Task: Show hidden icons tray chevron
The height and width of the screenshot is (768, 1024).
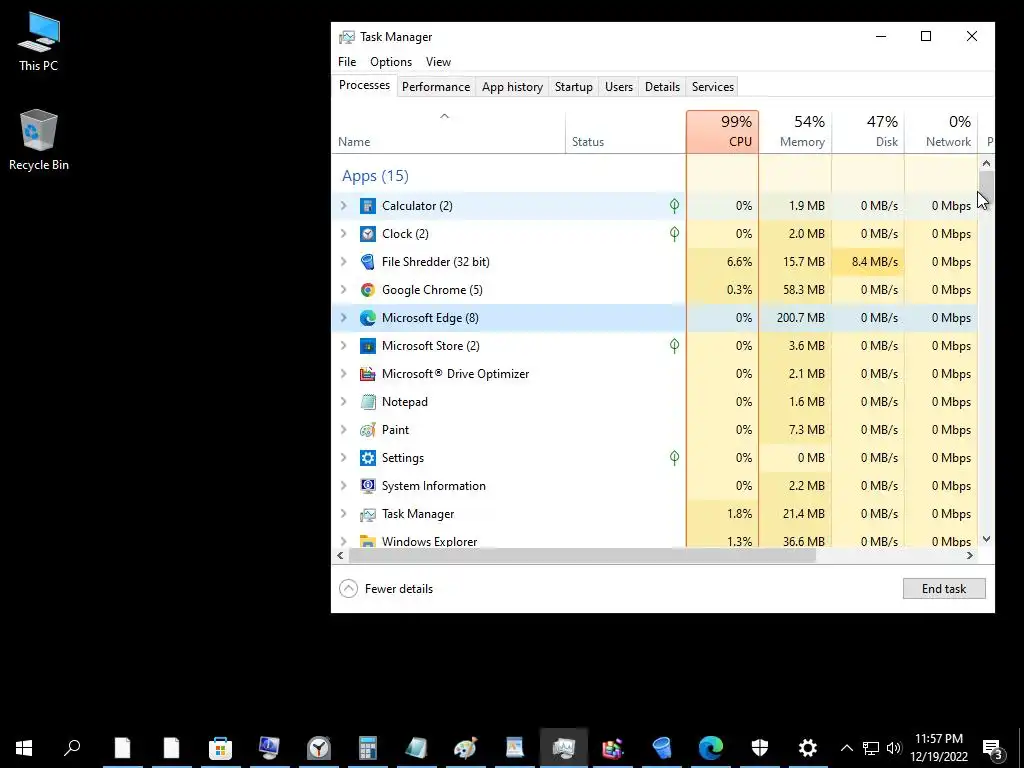Action: pos(846,748)
